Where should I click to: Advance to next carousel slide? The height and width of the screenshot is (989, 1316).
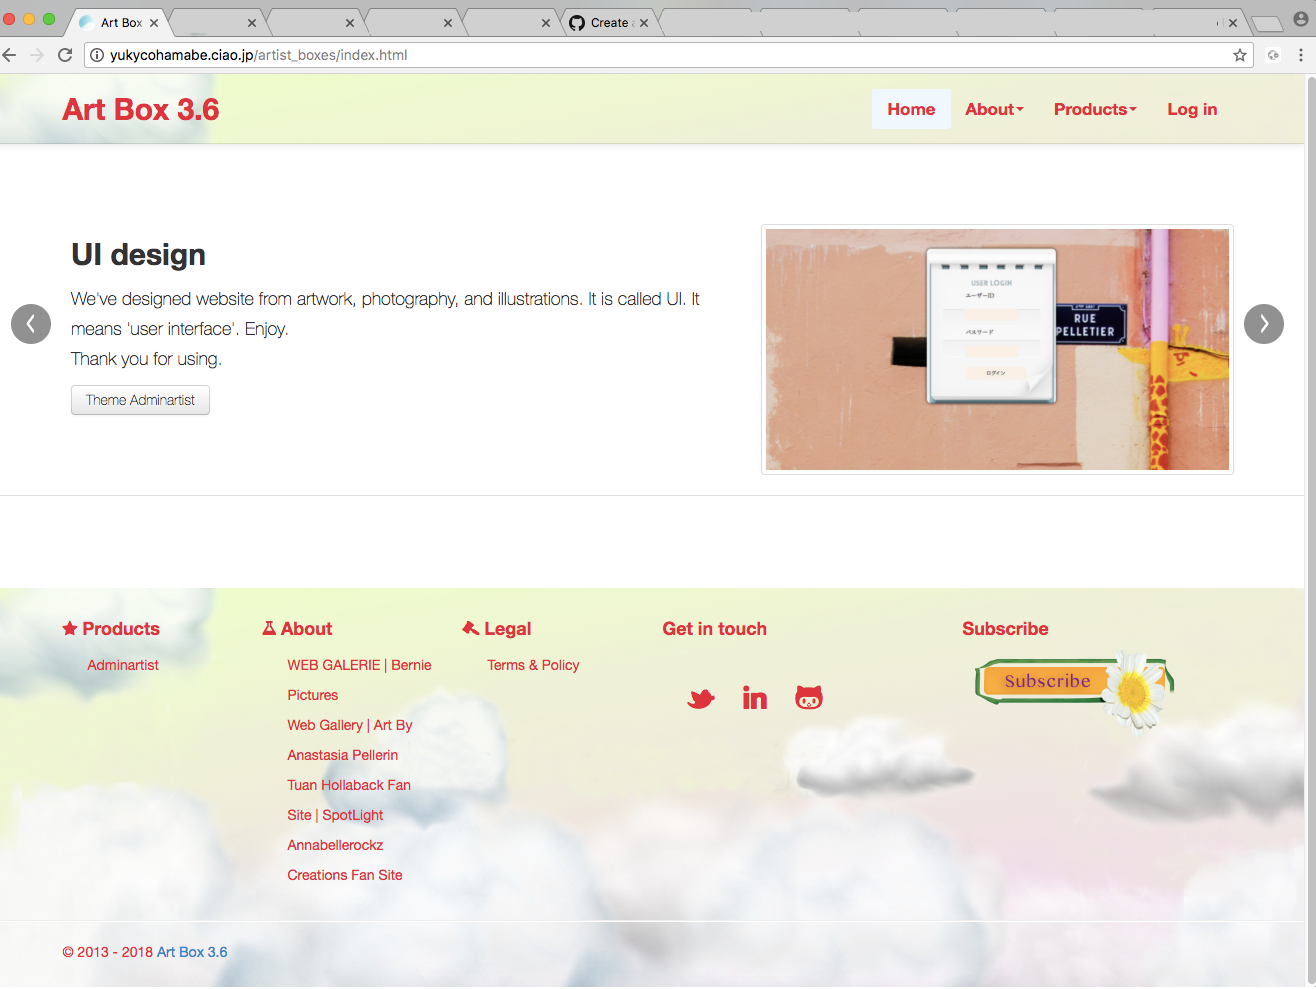(1264, 324)
